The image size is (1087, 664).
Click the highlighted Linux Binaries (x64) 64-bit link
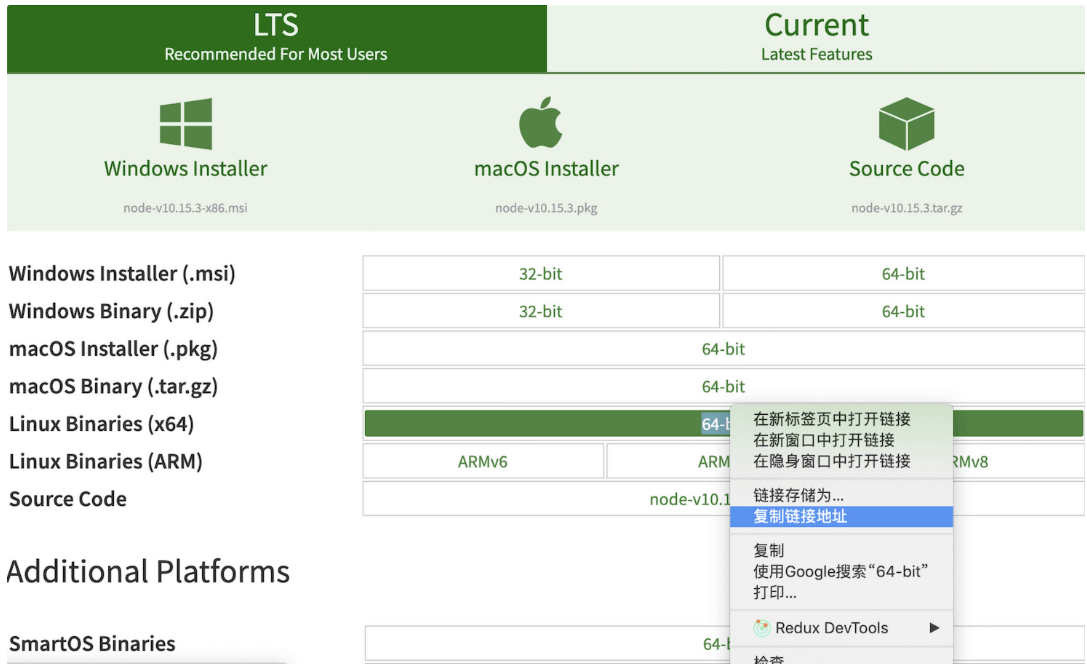[x=546, y=423]
